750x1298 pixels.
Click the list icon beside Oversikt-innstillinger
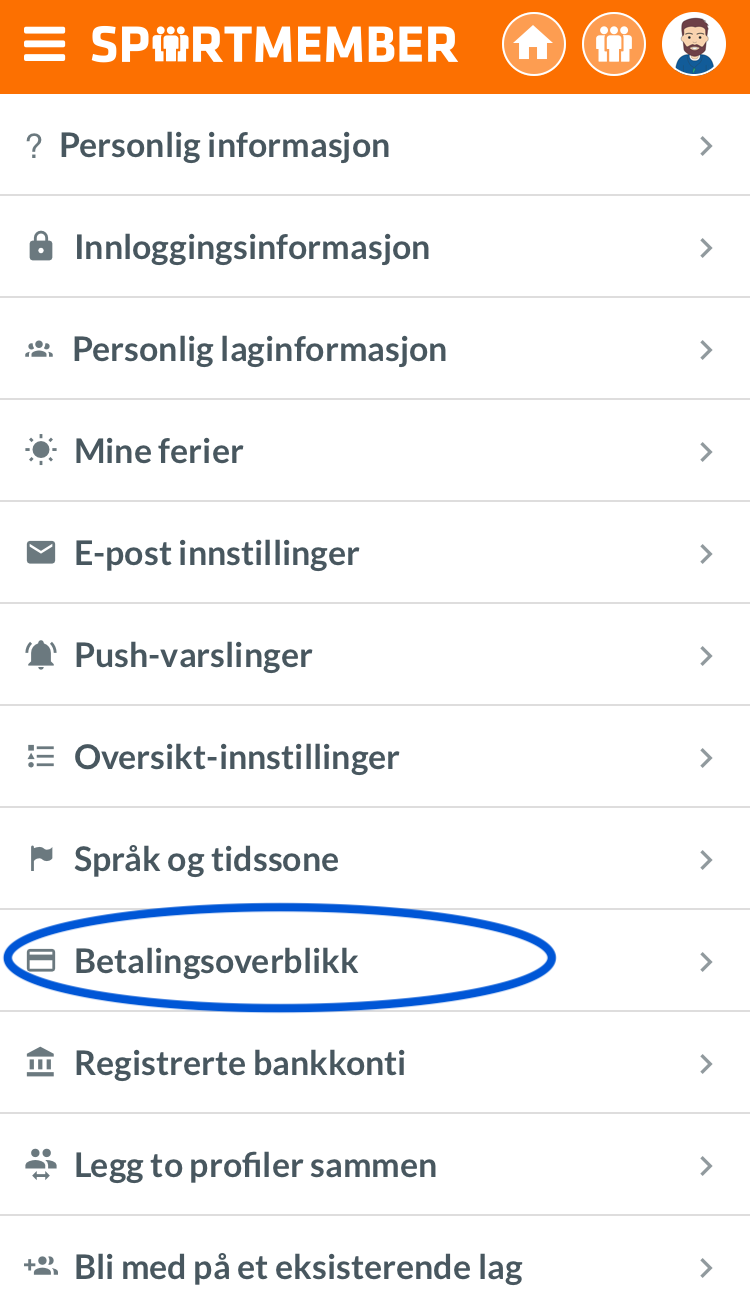40,757
